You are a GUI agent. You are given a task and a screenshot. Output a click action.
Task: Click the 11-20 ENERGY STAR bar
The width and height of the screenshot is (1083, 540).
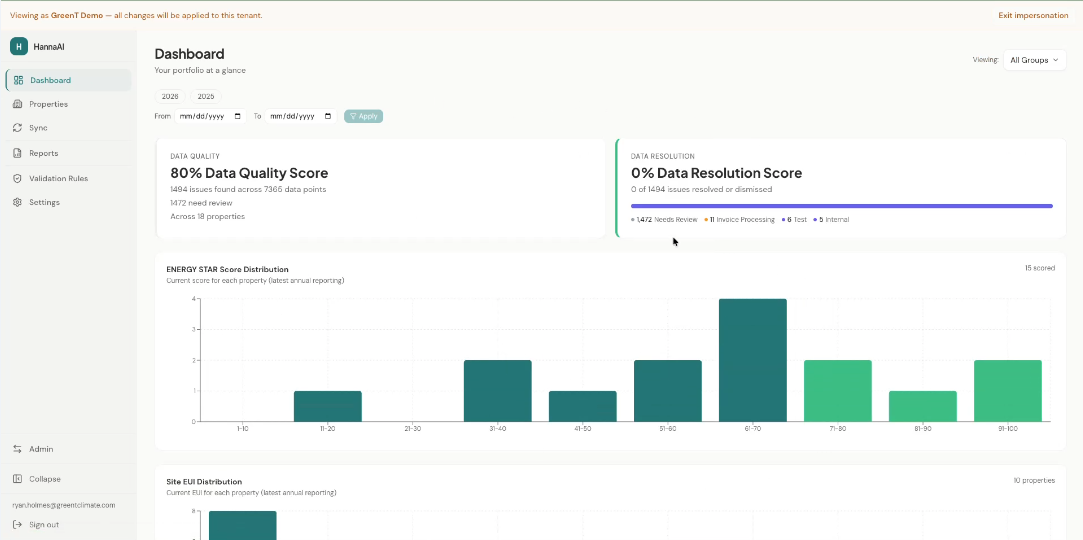point(327,406)
